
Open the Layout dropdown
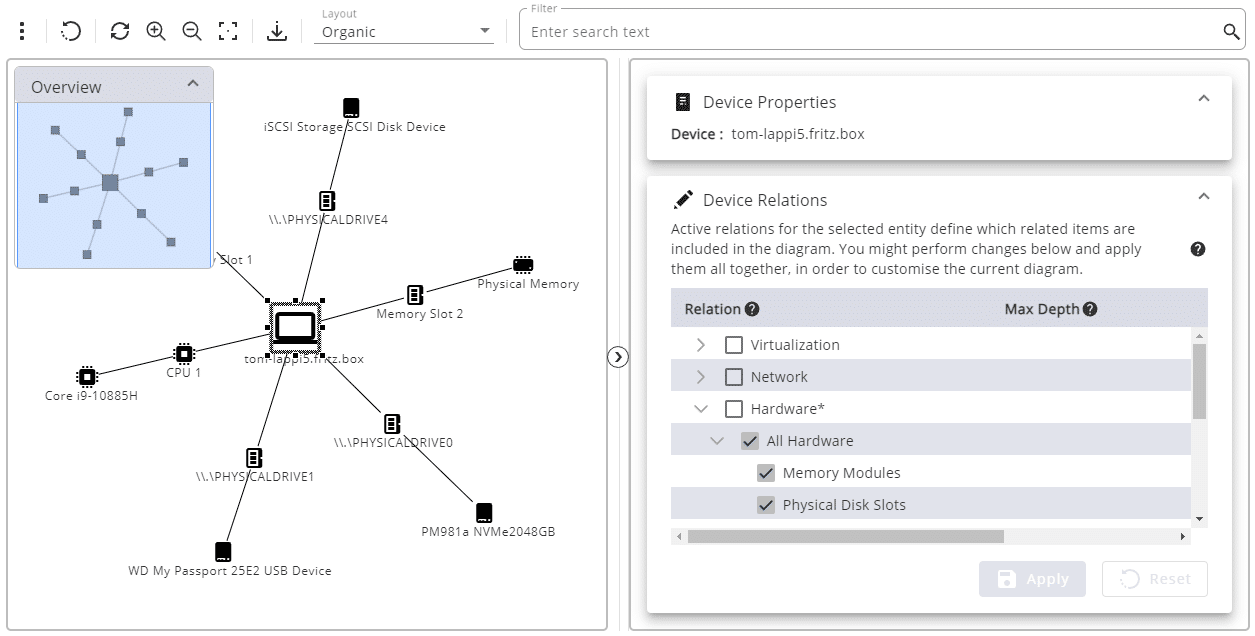(x=407, y=31)
